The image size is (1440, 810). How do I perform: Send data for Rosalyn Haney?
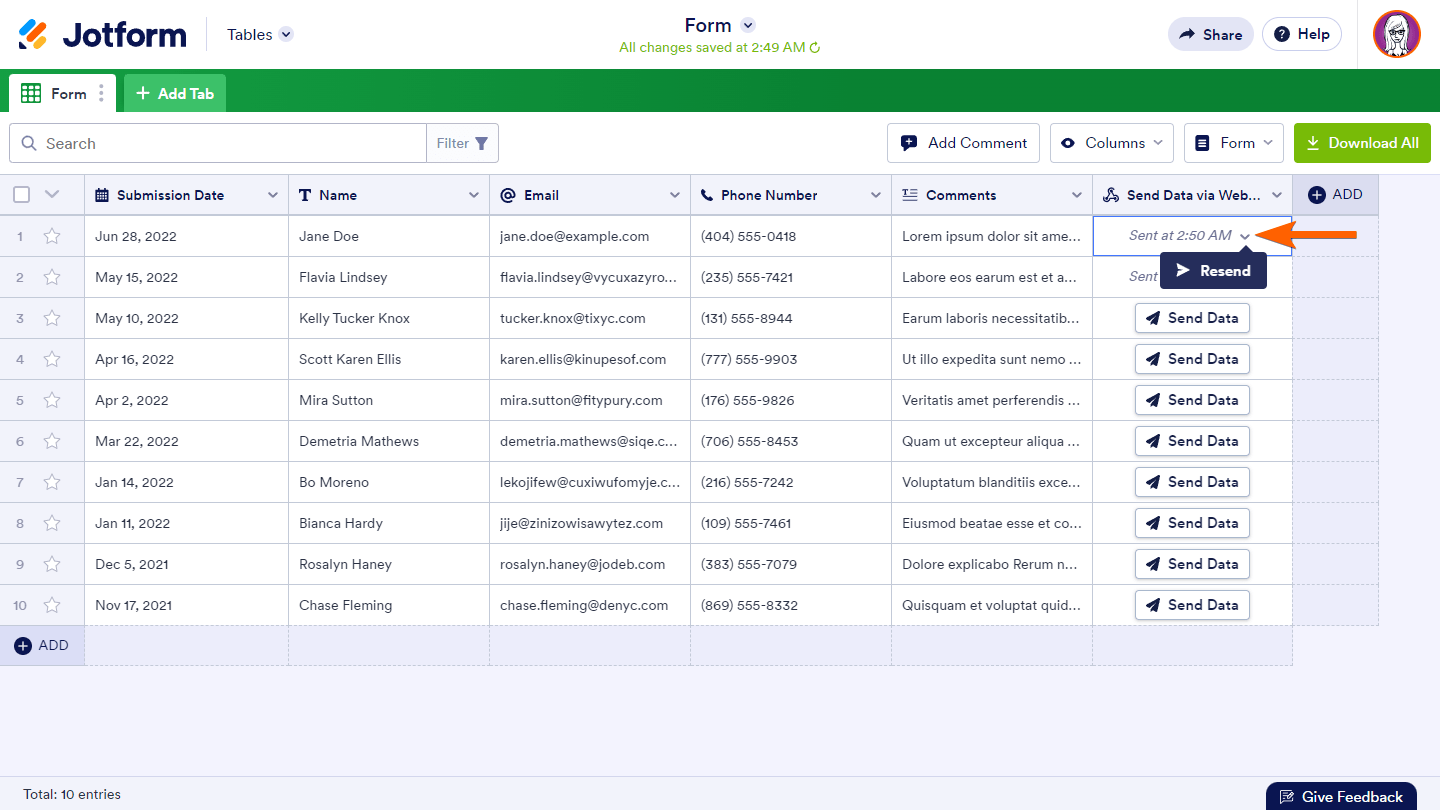pyautogui.click(x=1192, y=564)
